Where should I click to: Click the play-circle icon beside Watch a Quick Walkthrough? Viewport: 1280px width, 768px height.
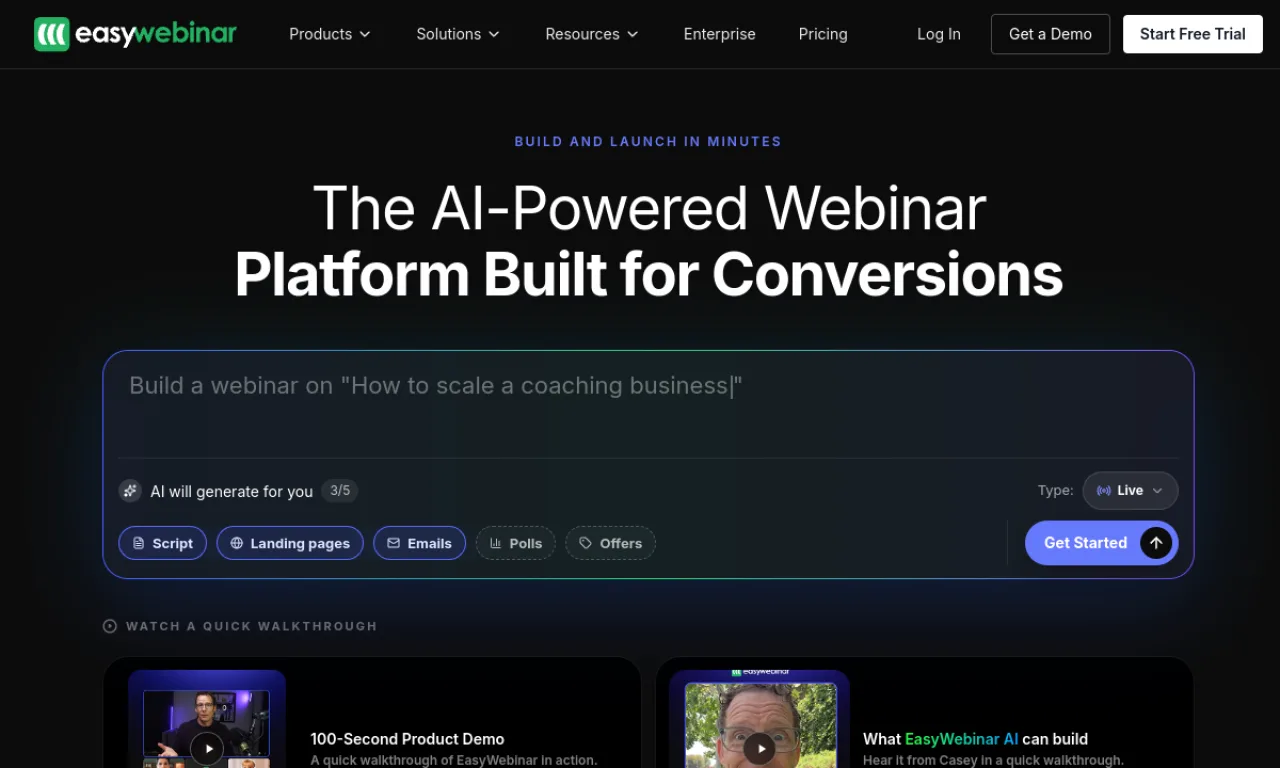point(110,626)
